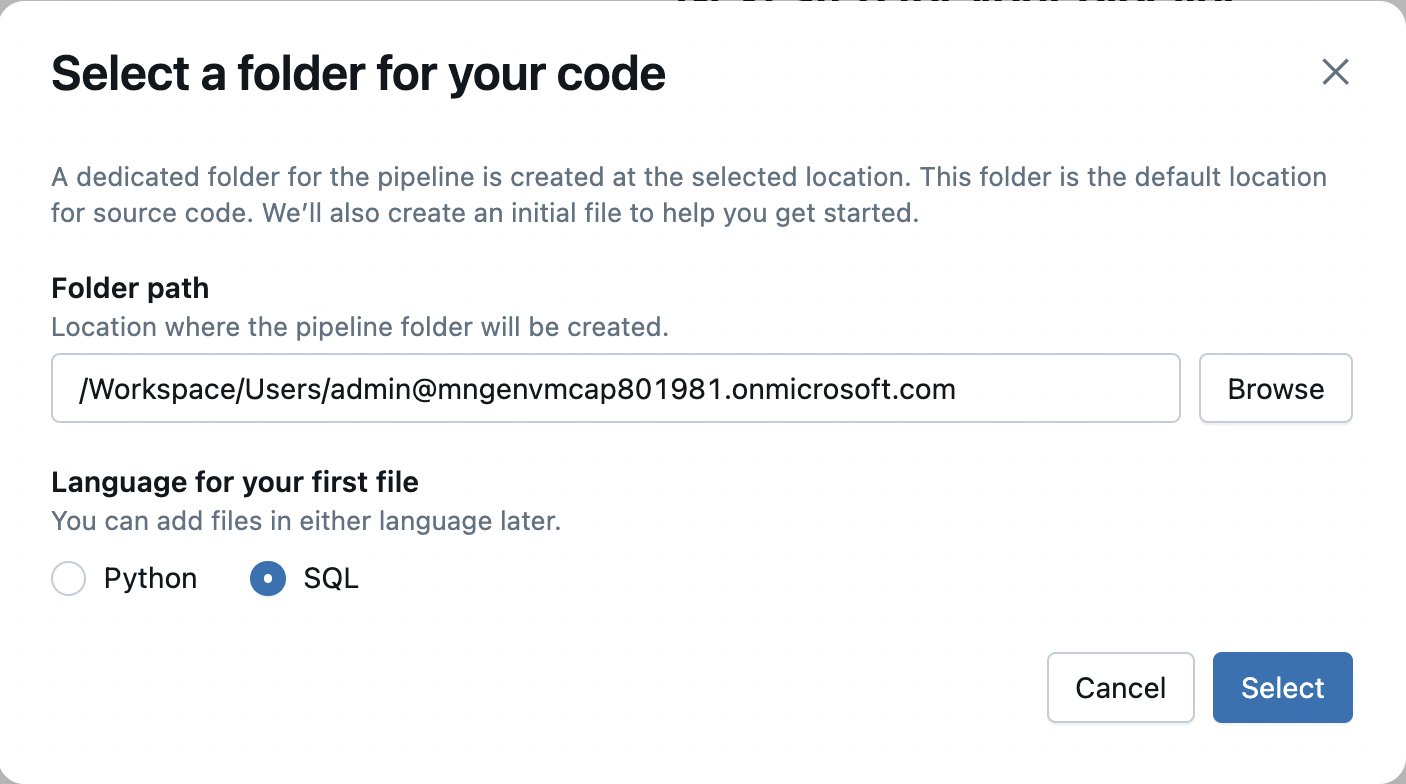Switch language selection to Python
This screenshot has width=1406, height=784.
pyautogui.click(x=68, y=578)
